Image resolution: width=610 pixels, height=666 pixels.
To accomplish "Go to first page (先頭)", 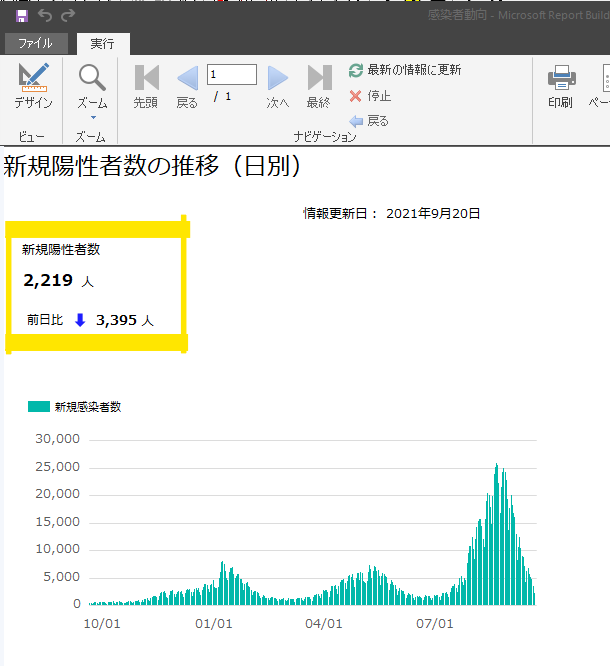I will point(146,85).
